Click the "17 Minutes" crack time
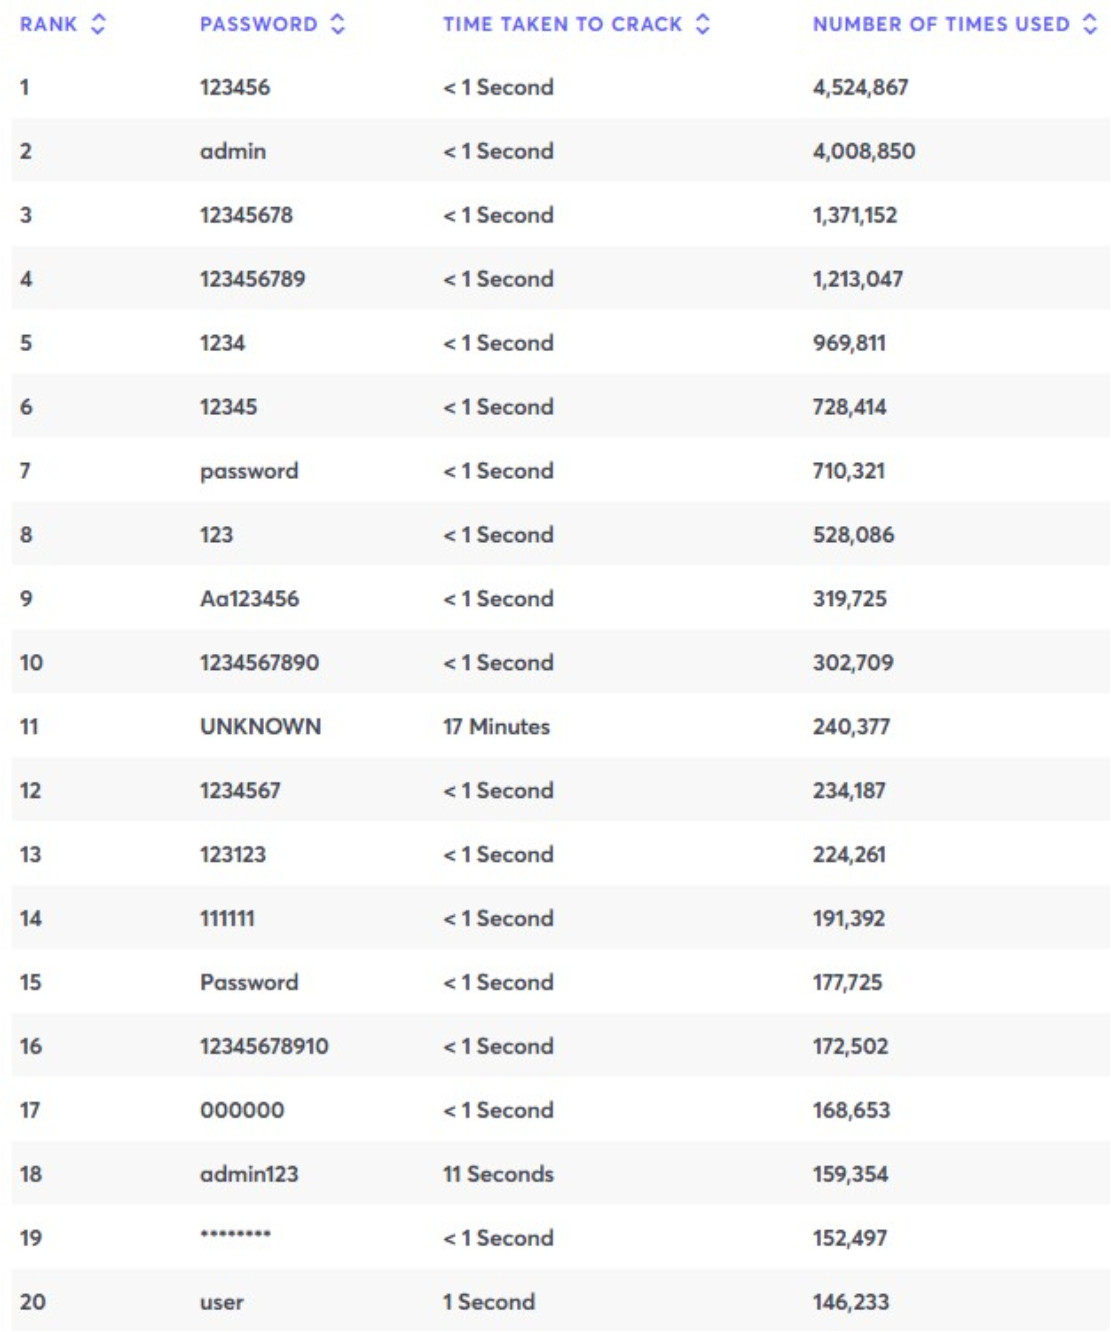1111x1332 pixels. pos(496,727)
